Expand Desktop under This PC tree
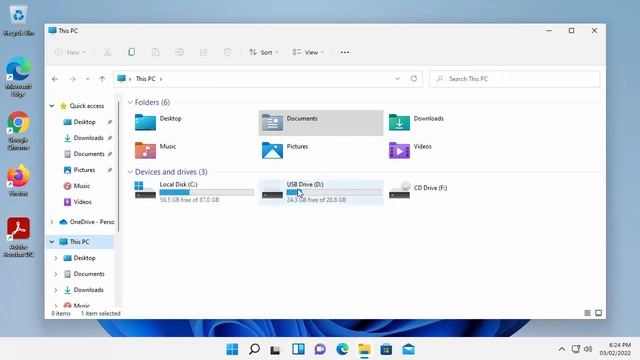 coord(56,258)
